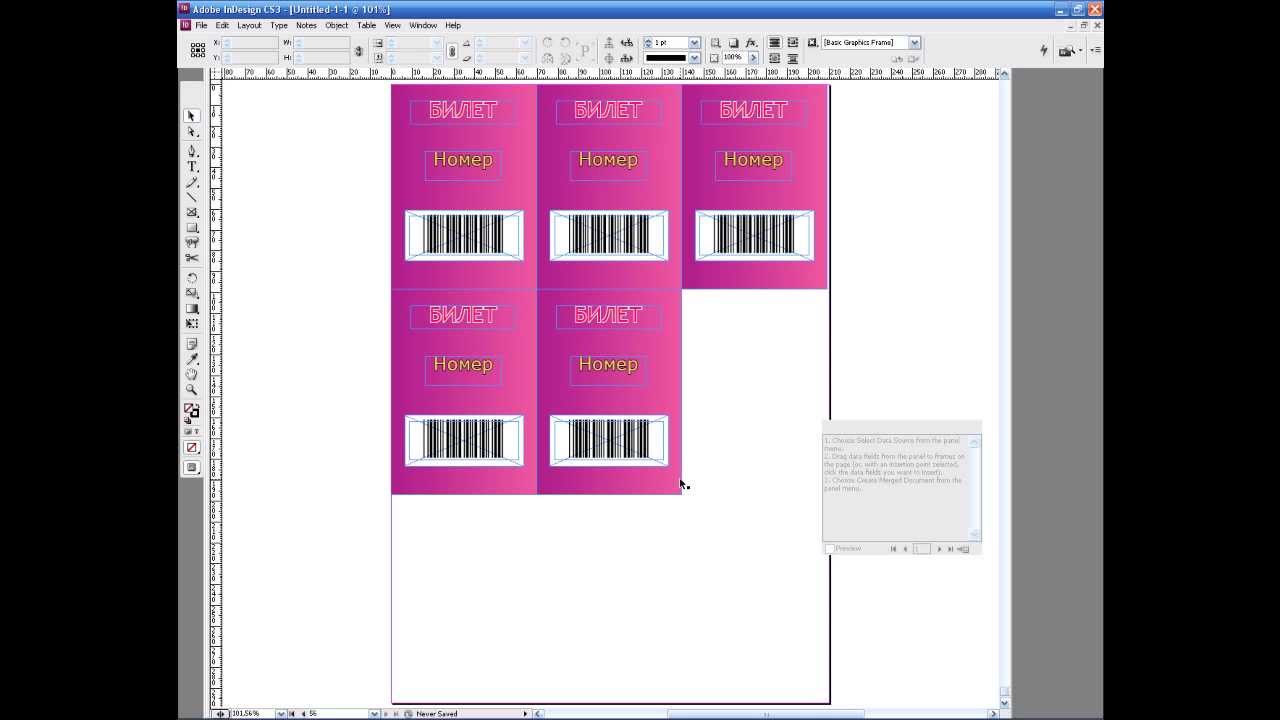The image size is (1280, 720).
Task: Toggle constrain proportions for width and height
Action: click(359, 50)
